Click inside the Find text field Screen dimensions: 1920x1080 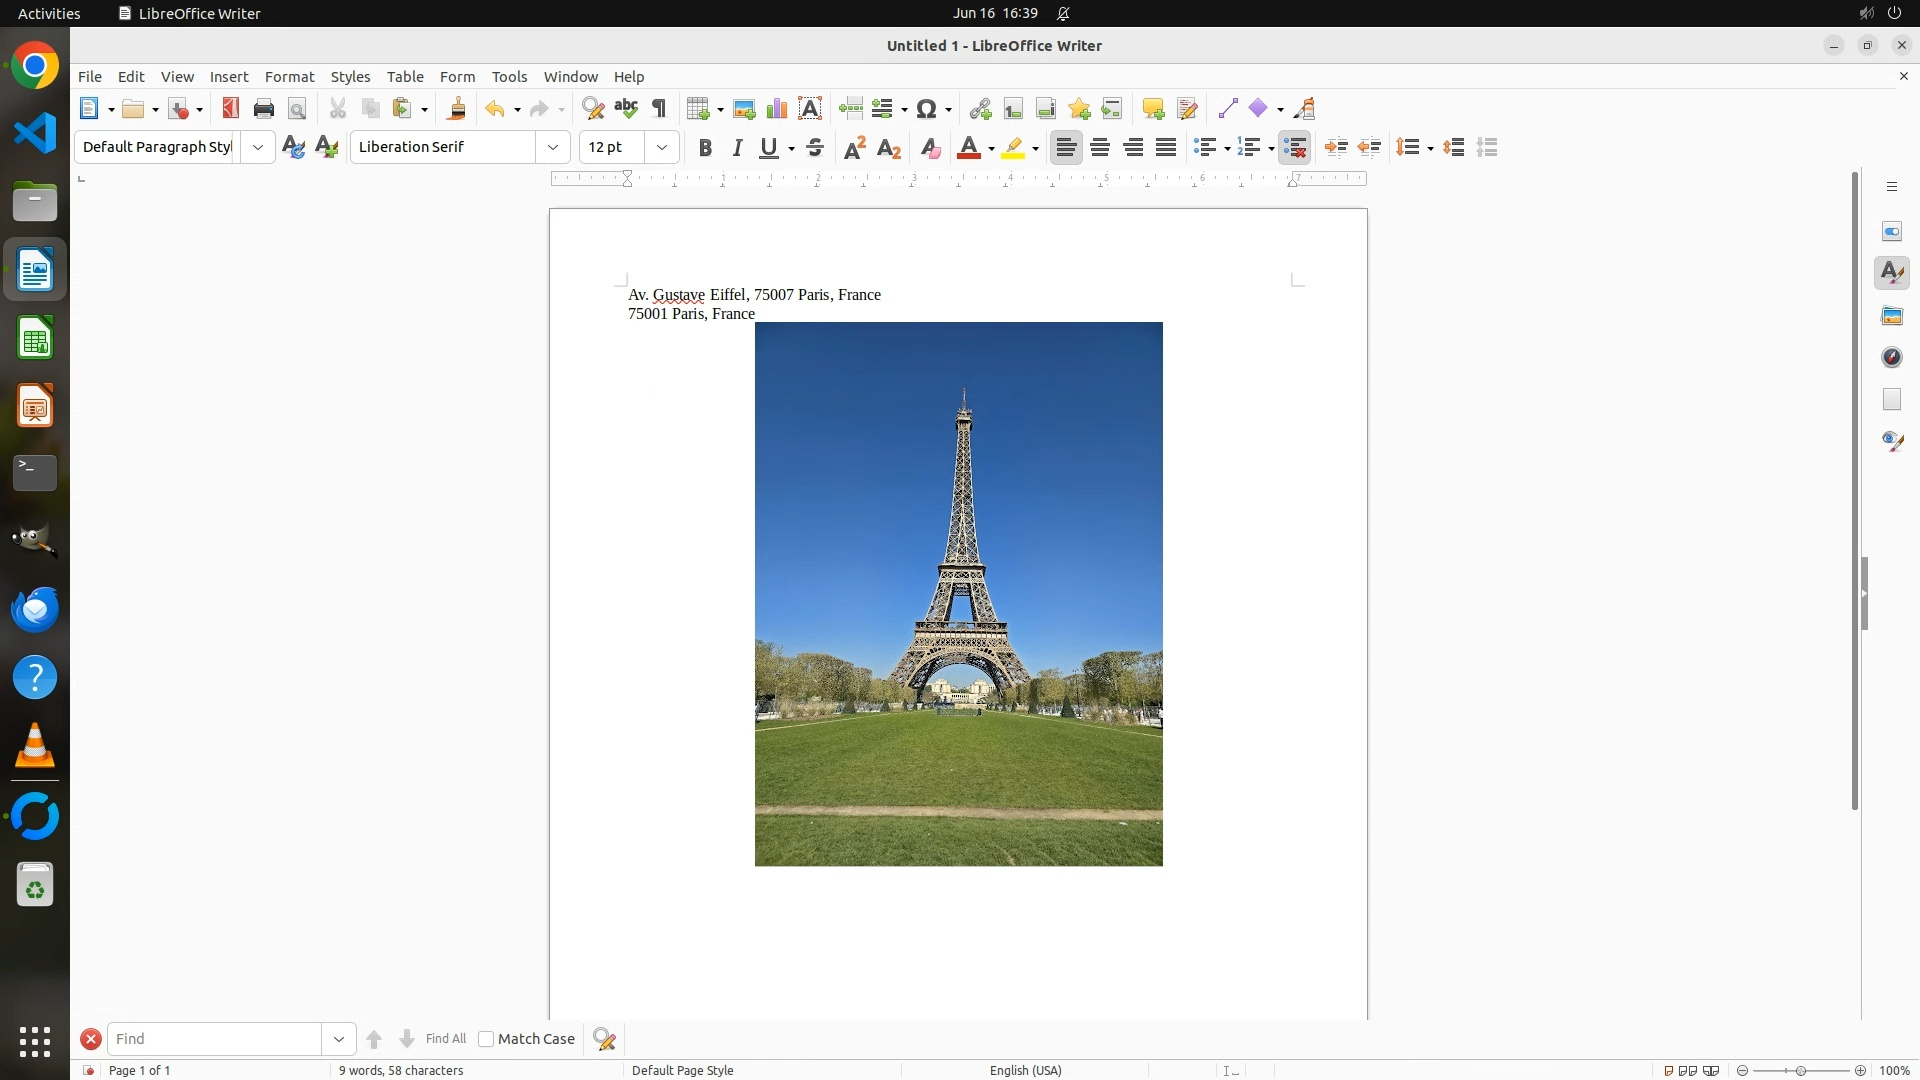tap(215, 1039)
